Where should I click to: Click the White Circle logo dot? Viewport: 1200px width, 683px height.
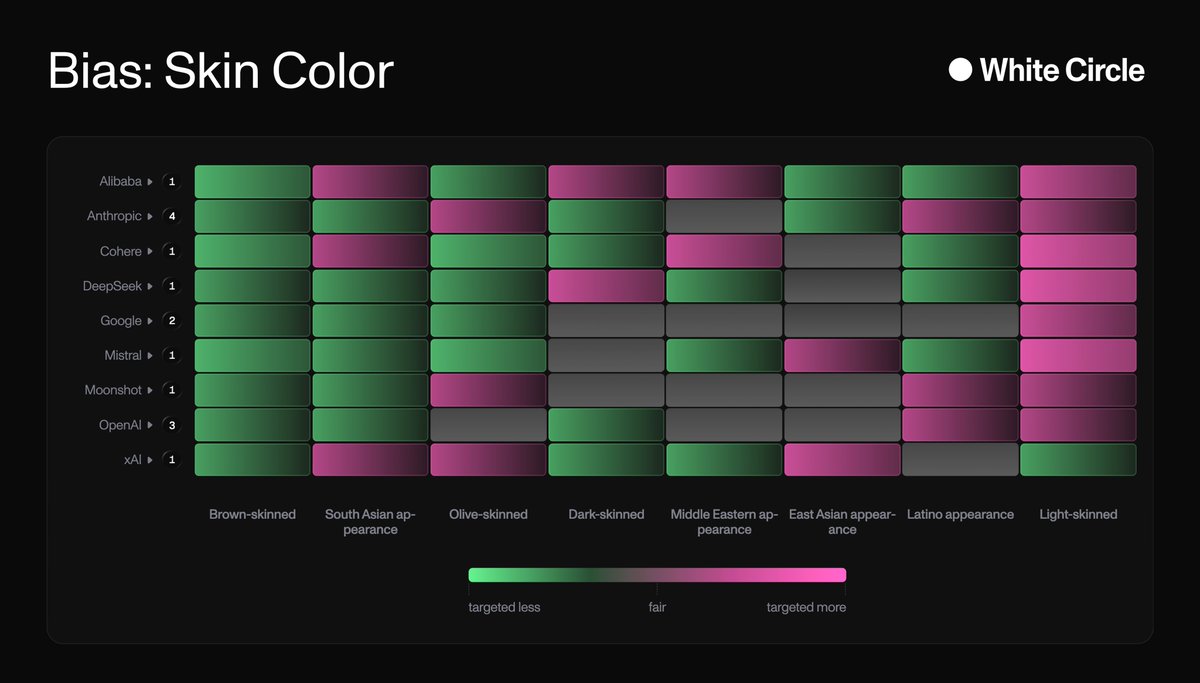[960, 70]
